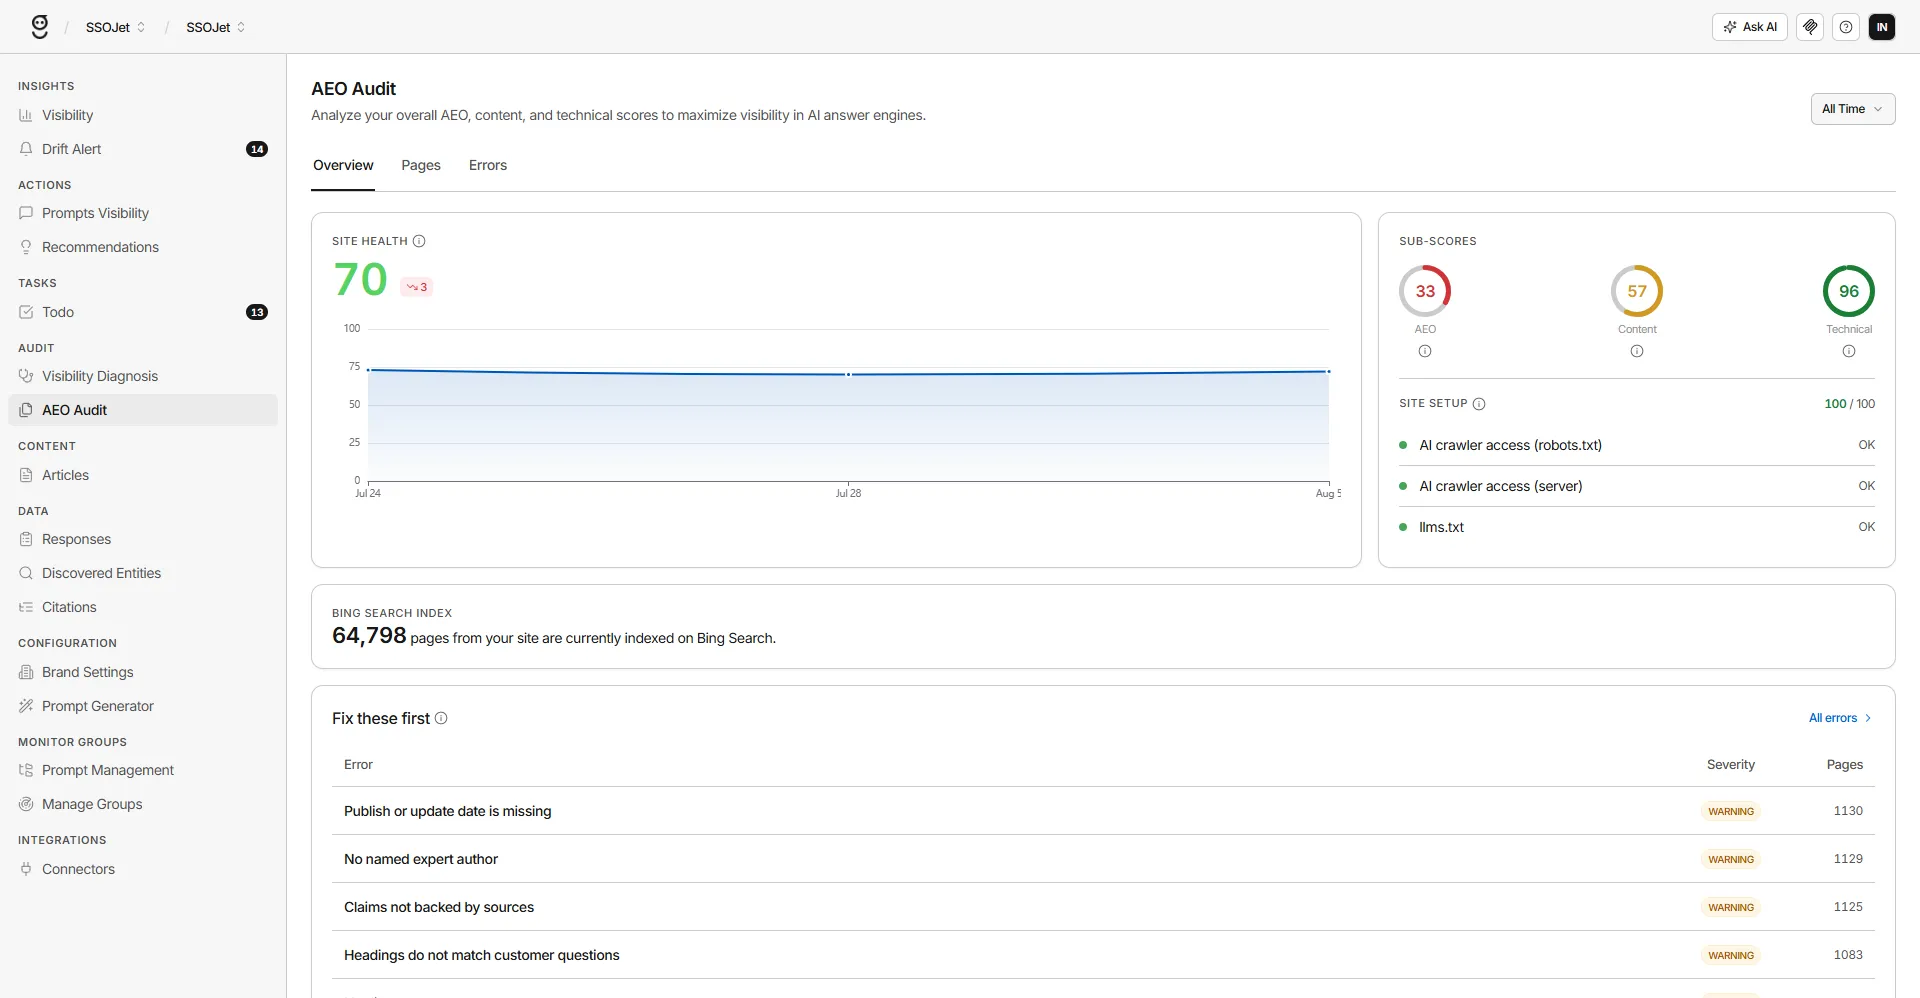
Task: Click the AEO Audit pages icon
Action: point(26,410)
